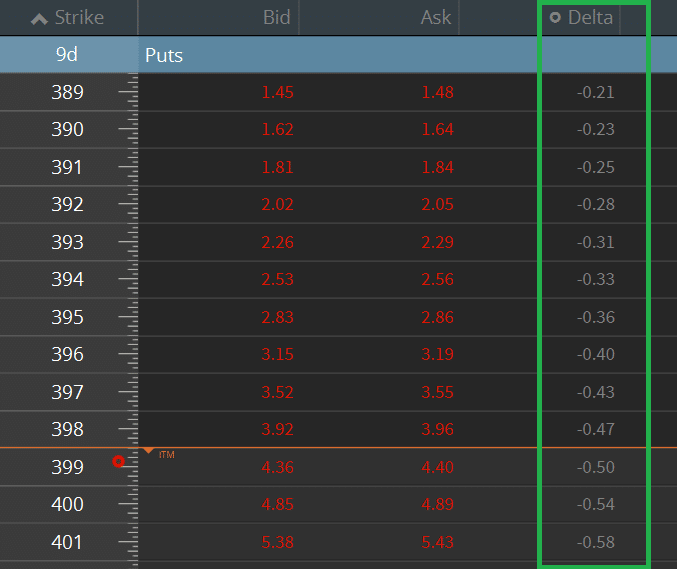Image resolution: width=677 pixels, height=569 pixels.
Task: Click the circle icon beside Delta
Action: [555, 18]
